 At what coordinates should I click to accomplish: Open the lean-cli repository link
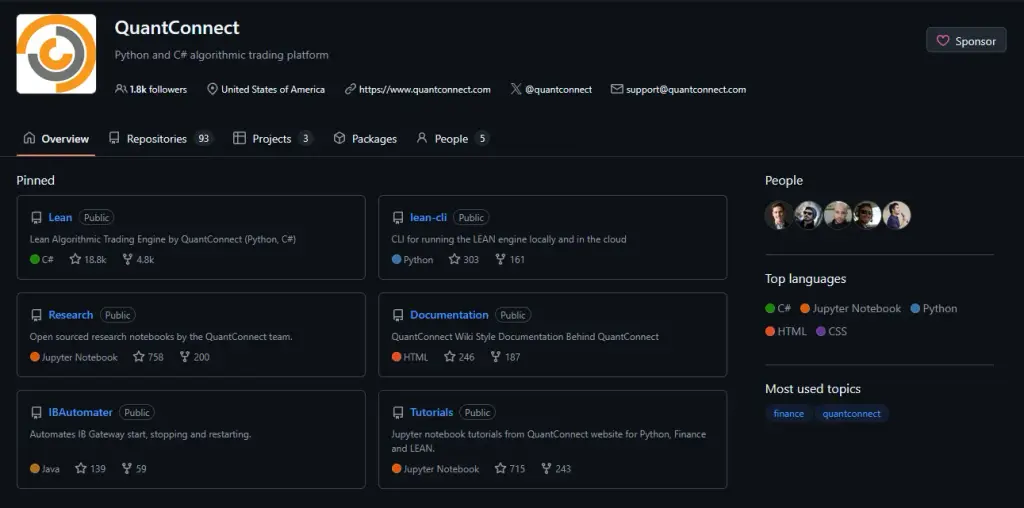428,217
